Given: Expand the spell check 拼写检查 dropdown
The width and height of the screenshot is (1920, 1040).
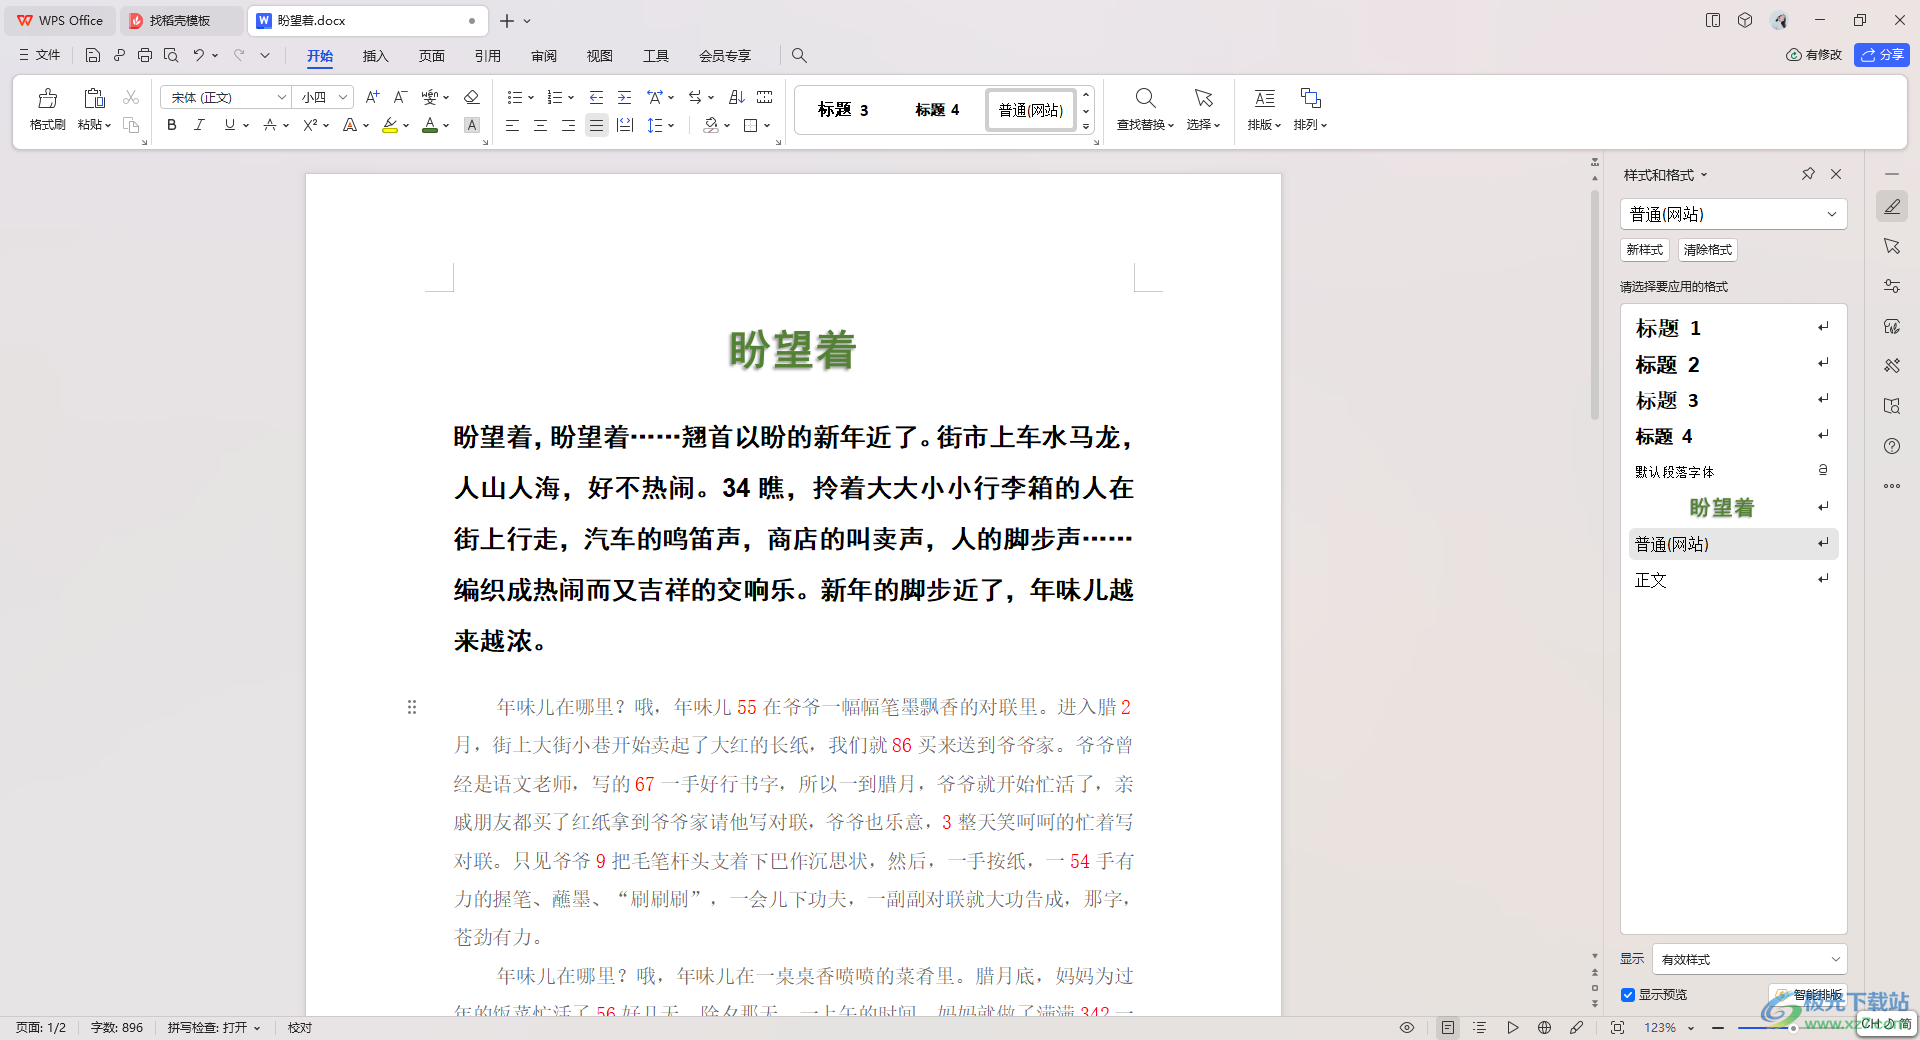Looking at the screenshot, I should click(257, 1027).
